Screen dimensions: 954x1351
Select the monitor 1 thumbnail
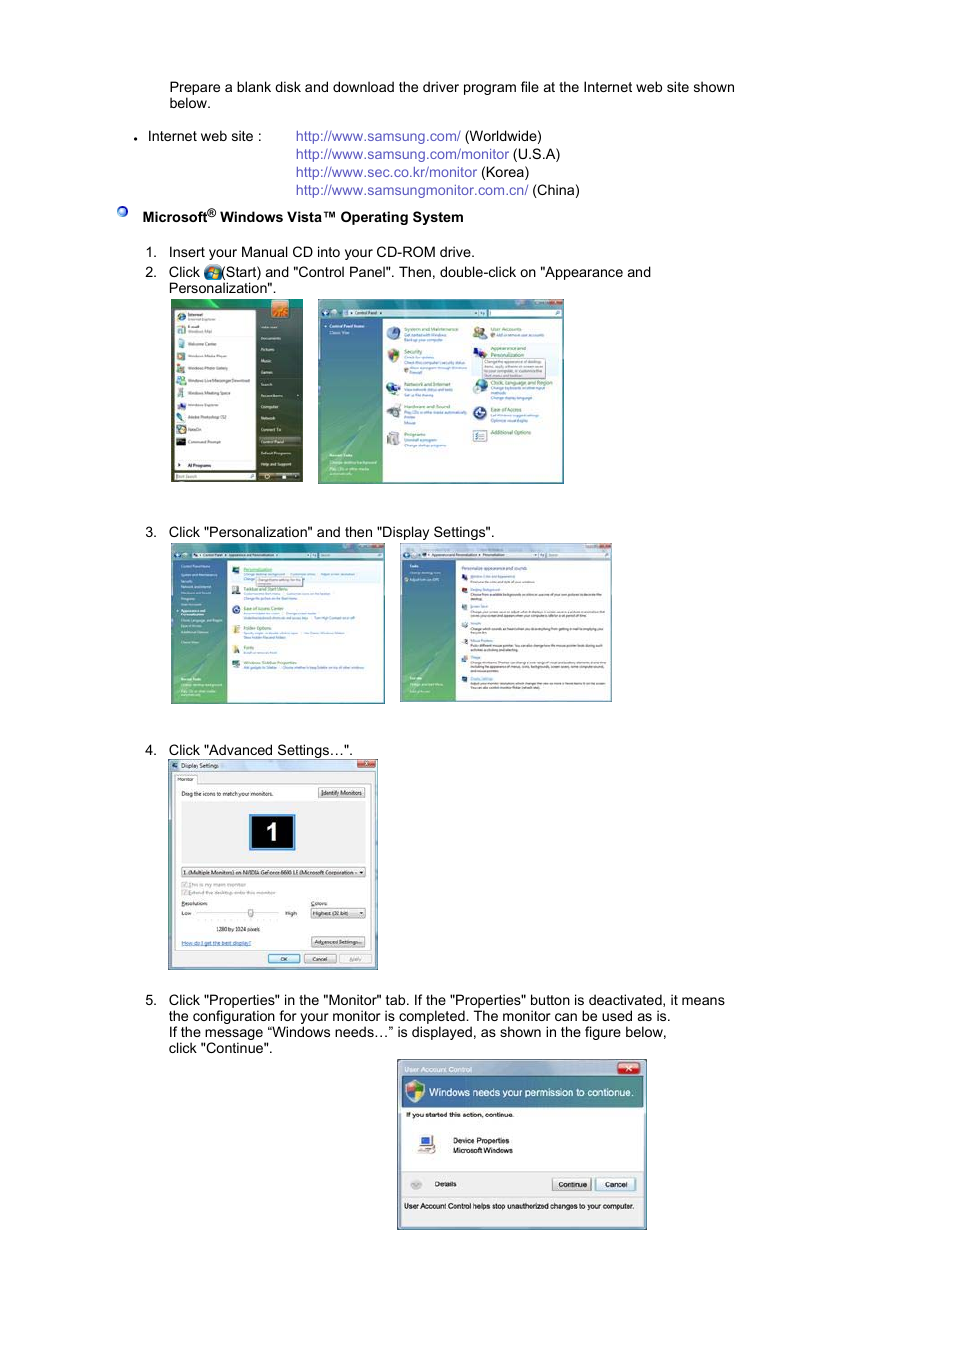[x=272, y=832]
